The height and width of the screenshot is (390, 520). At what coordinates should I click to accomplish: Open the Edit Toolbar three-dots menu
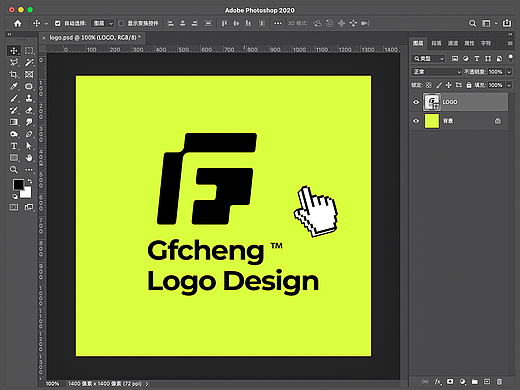point(29,170)
